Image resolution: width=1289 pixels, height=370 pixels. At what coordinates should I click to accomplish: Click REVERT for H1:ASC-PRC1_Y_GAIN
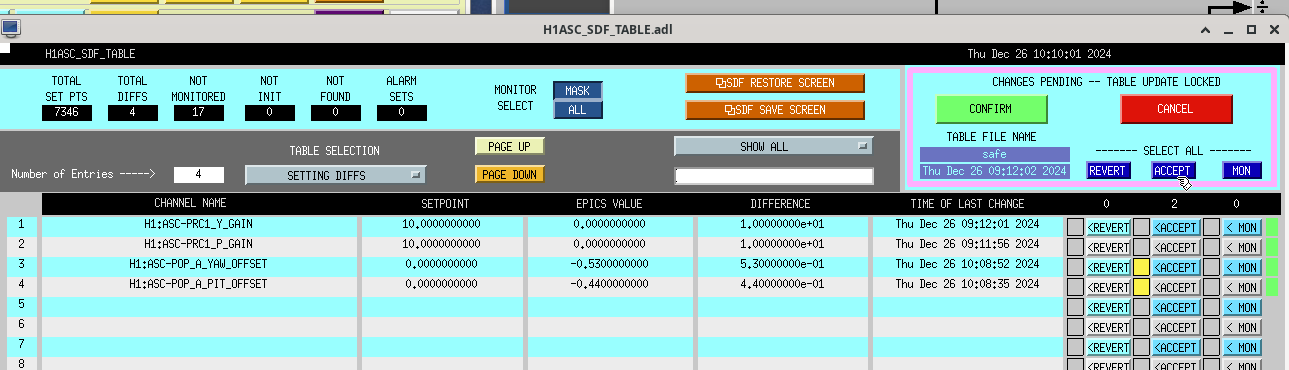point(1108,227)
